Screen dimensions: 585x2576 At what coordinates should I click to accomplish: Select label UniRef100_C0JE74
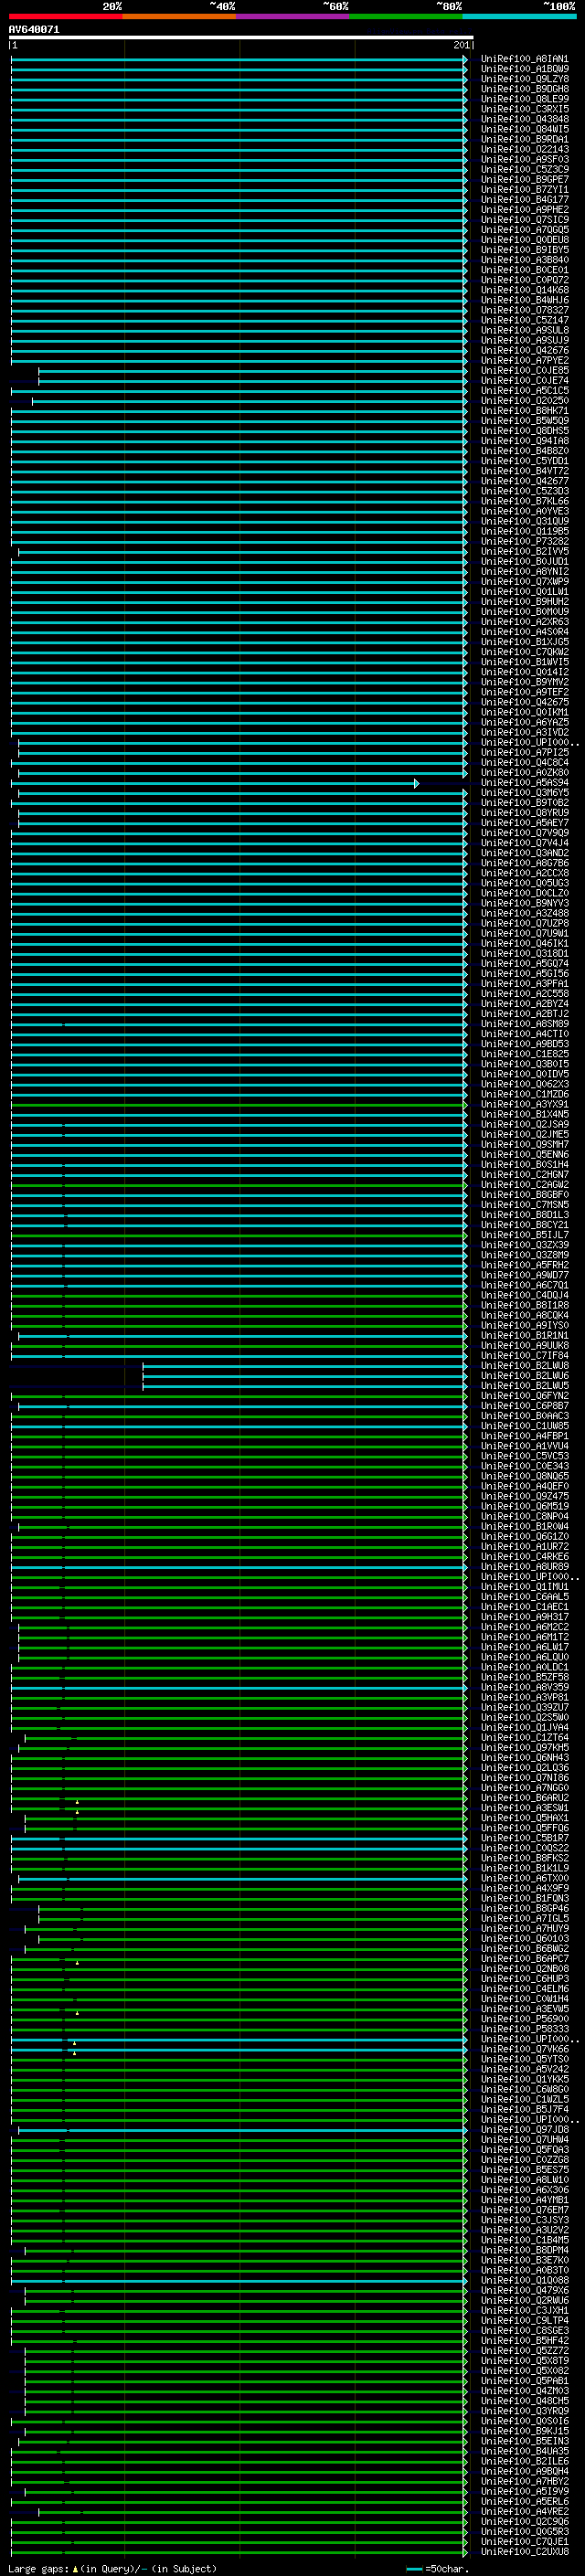(x=524, y=381)
